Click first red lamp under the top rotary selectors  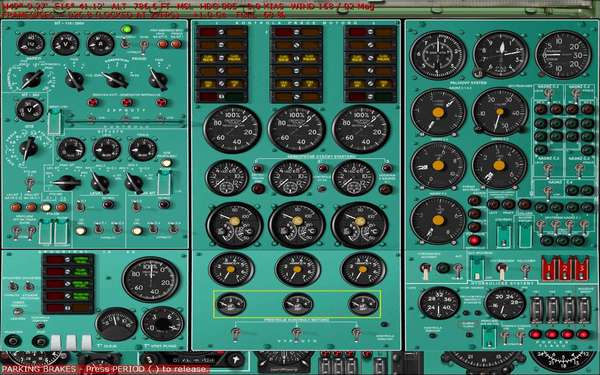point(93,102)
